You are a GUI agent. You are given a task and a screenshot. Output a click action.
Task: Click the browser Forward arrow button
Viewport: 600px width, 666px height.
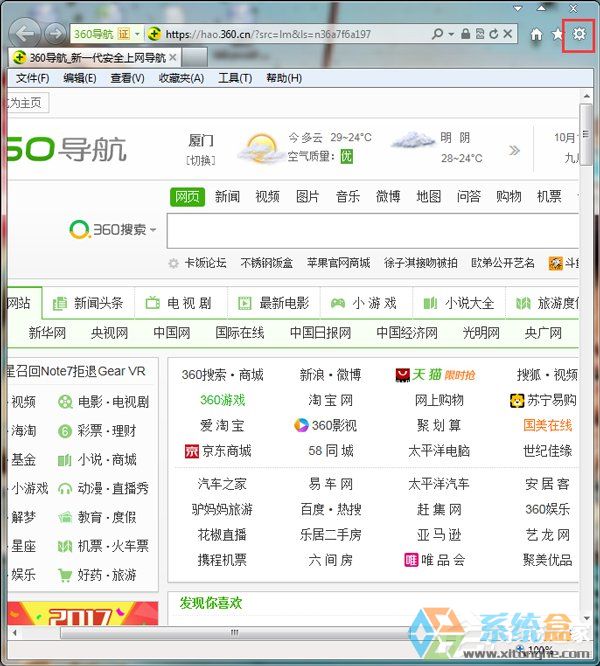click(55, 34)
